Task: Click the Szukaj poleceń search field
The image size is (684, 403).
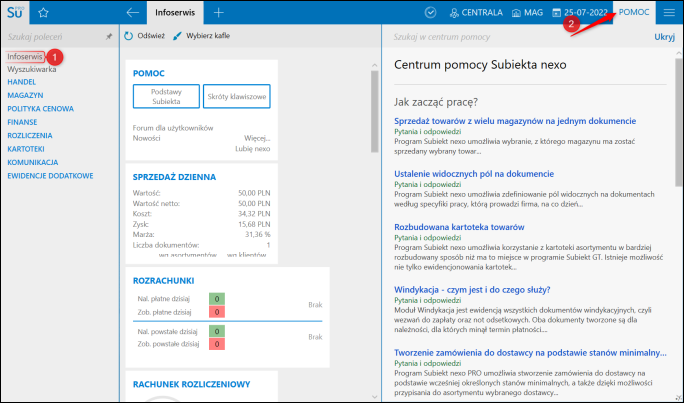Action: tap(55, 37)
